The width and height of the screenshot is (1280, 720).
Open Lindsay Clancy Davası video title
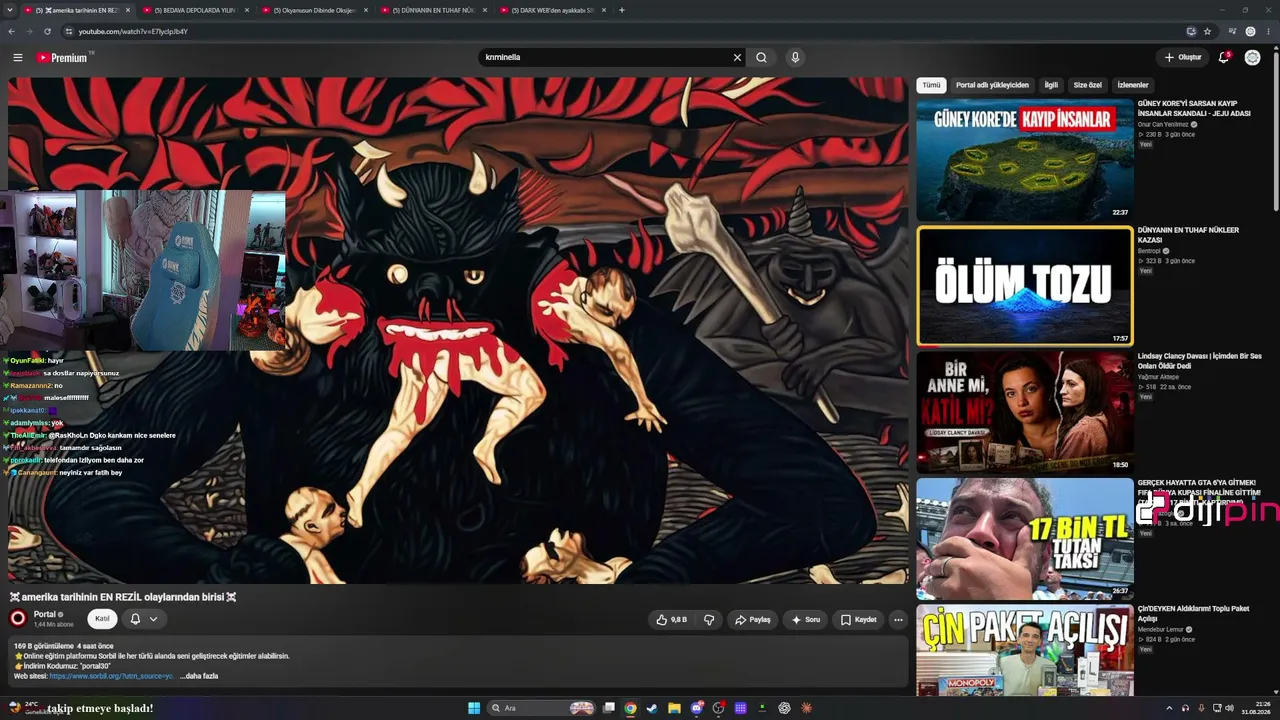tap(1199, 361)
